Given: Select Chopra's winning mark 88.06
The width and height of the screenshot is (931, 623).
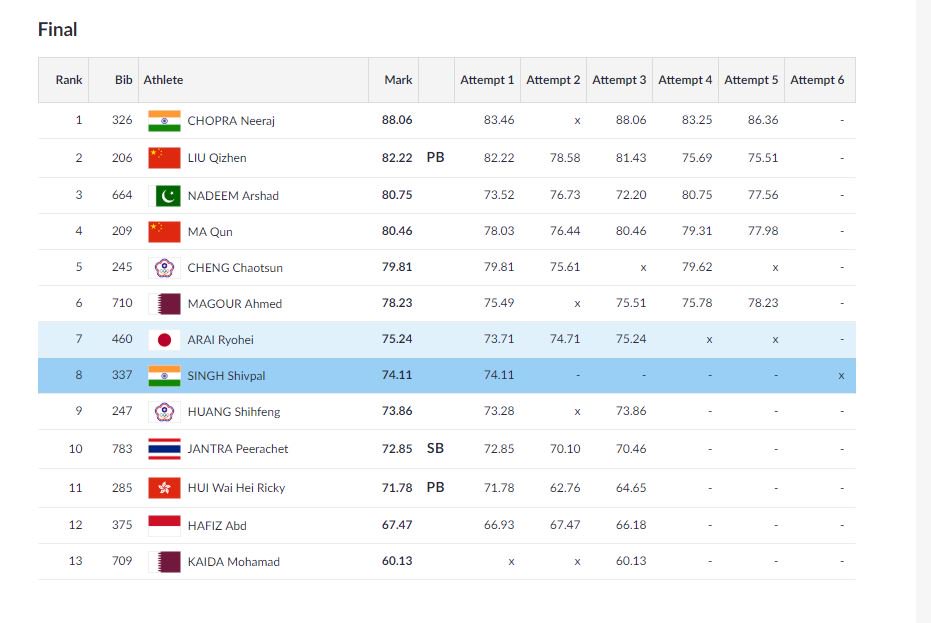Looking at the screenshot, I should pyautogui.click(x=397, y=120).
